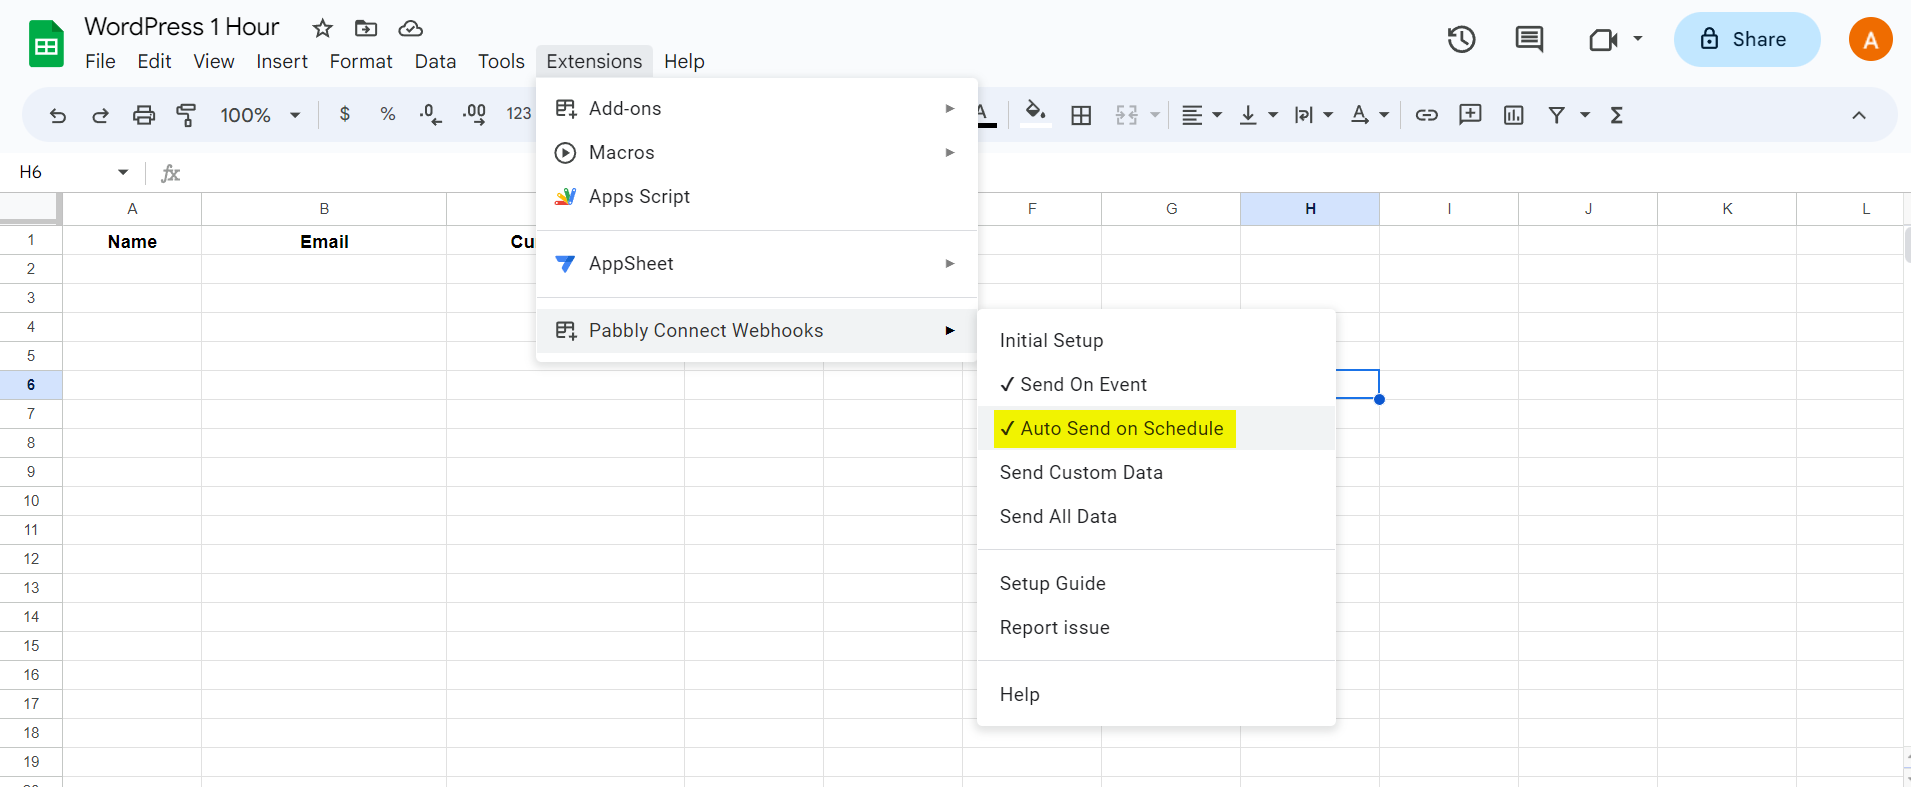Click the Email header cell

324,241
